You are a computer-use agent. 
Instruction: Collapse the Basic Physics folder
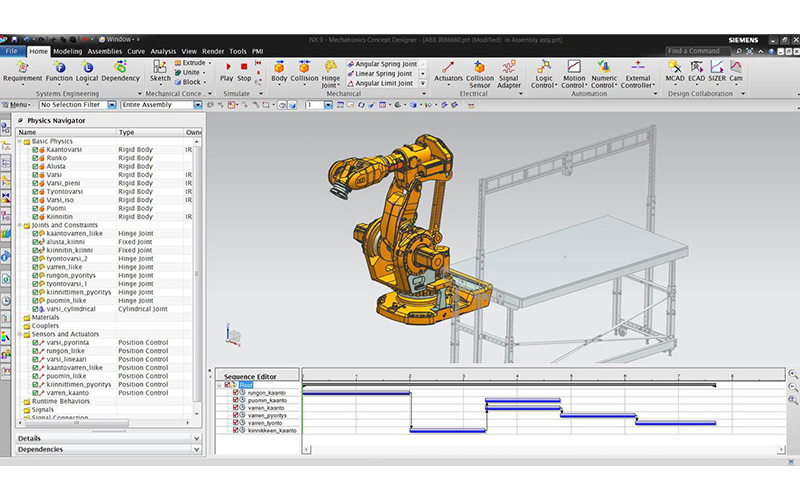(20, 141)
